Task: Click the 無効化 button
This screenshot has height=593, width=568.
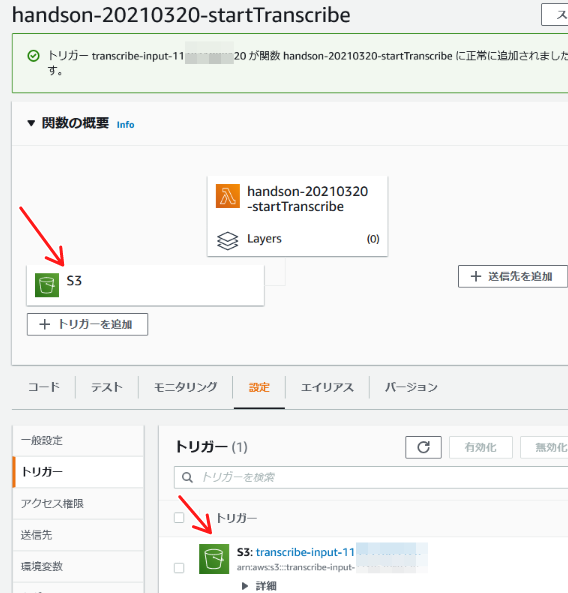Action: coord(544,447)
